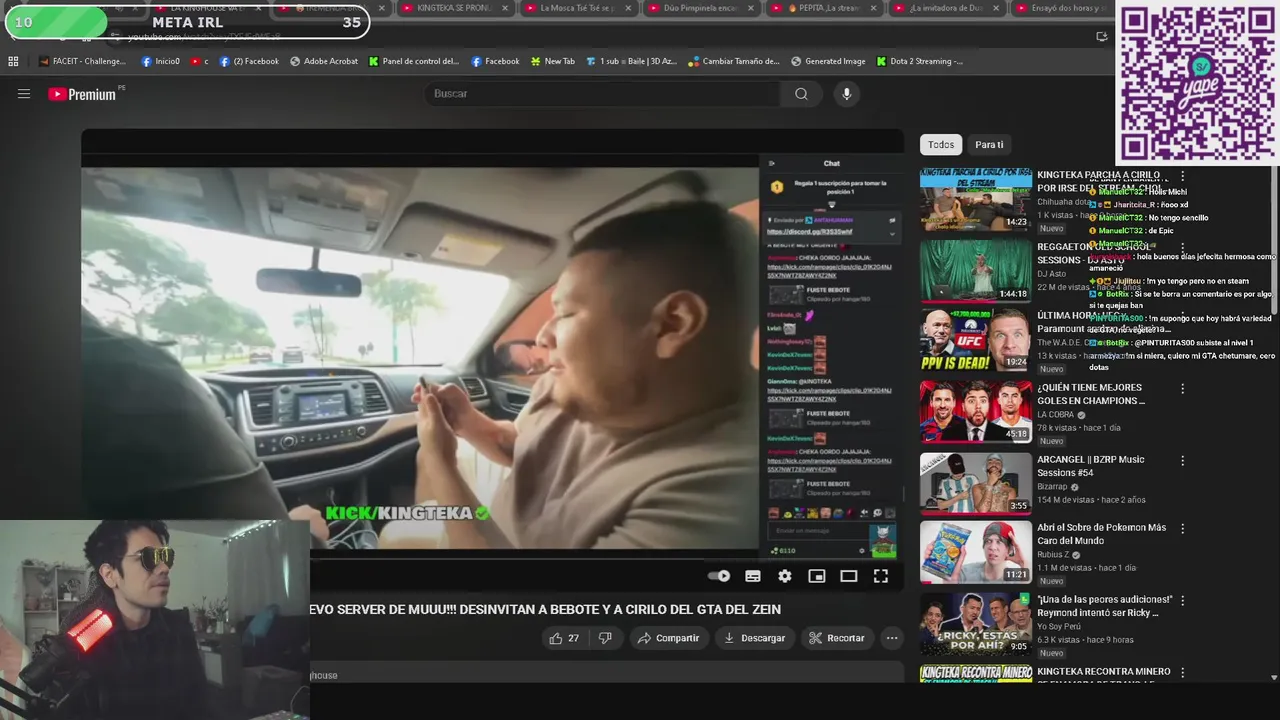Open the LA COBRA channel name link
The width and height of the screenshot is (1280, 720).
click(1055, 415)
